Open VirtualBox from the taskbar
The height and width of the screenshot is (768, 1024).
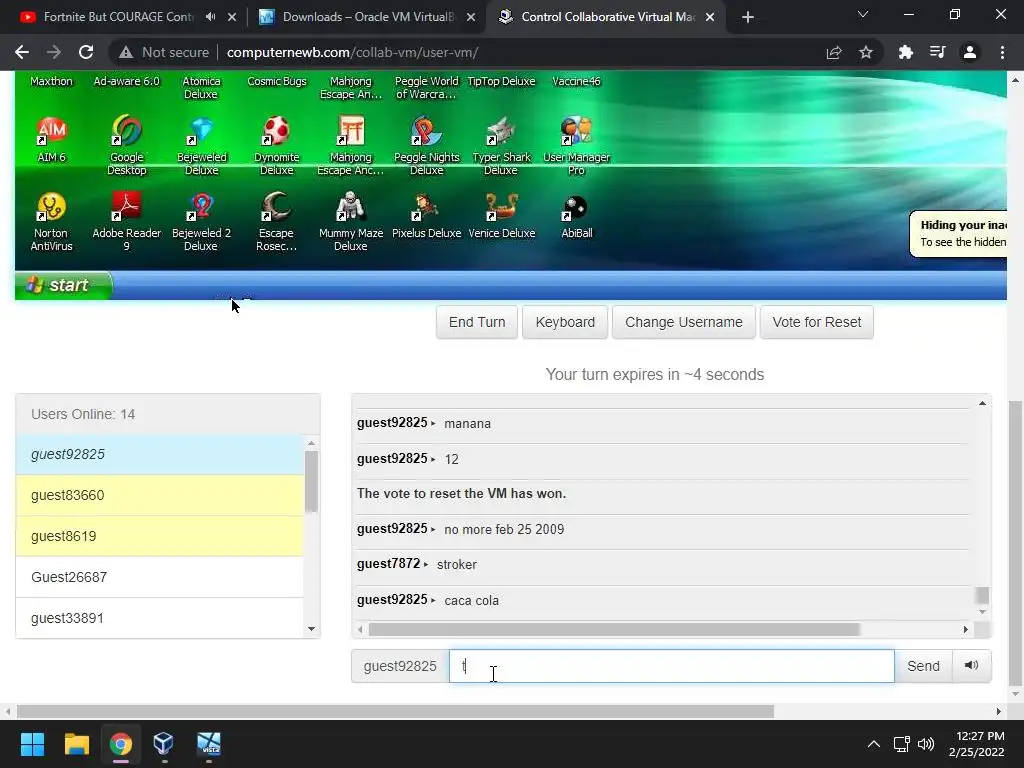164,744
